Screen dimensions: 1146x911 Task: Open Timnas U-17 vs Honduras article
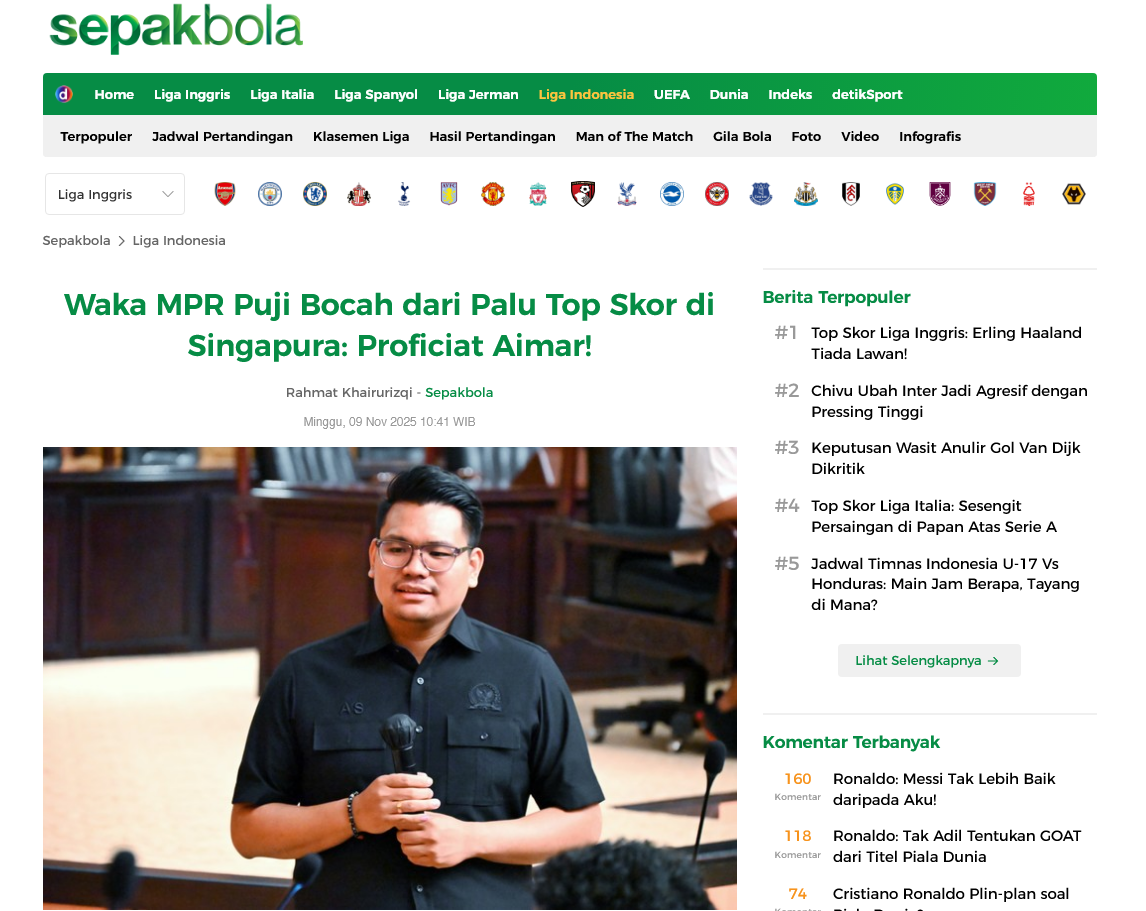point(945,583)
